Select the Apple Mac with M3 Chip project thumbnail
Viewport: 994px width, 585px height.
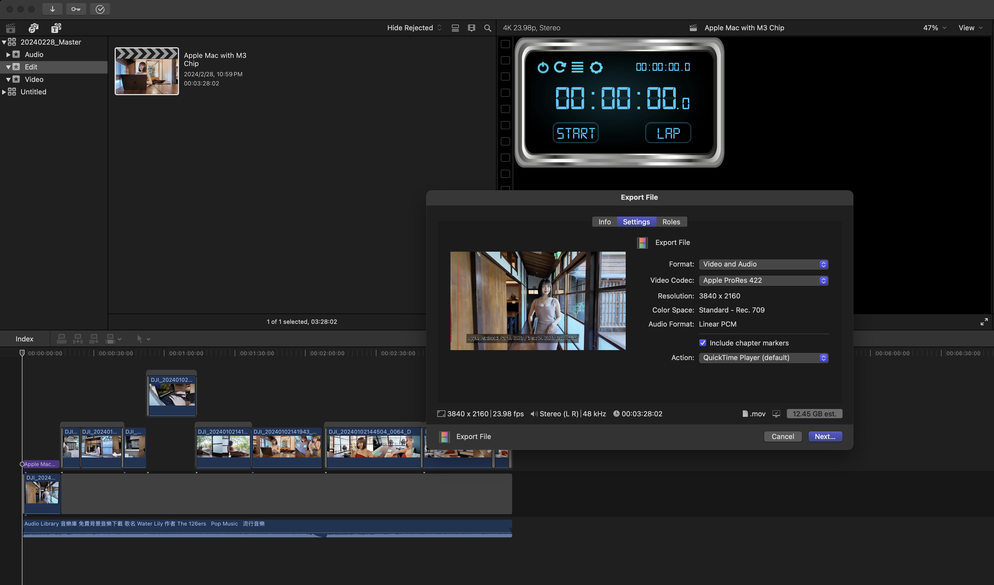(x=146, y=72)
